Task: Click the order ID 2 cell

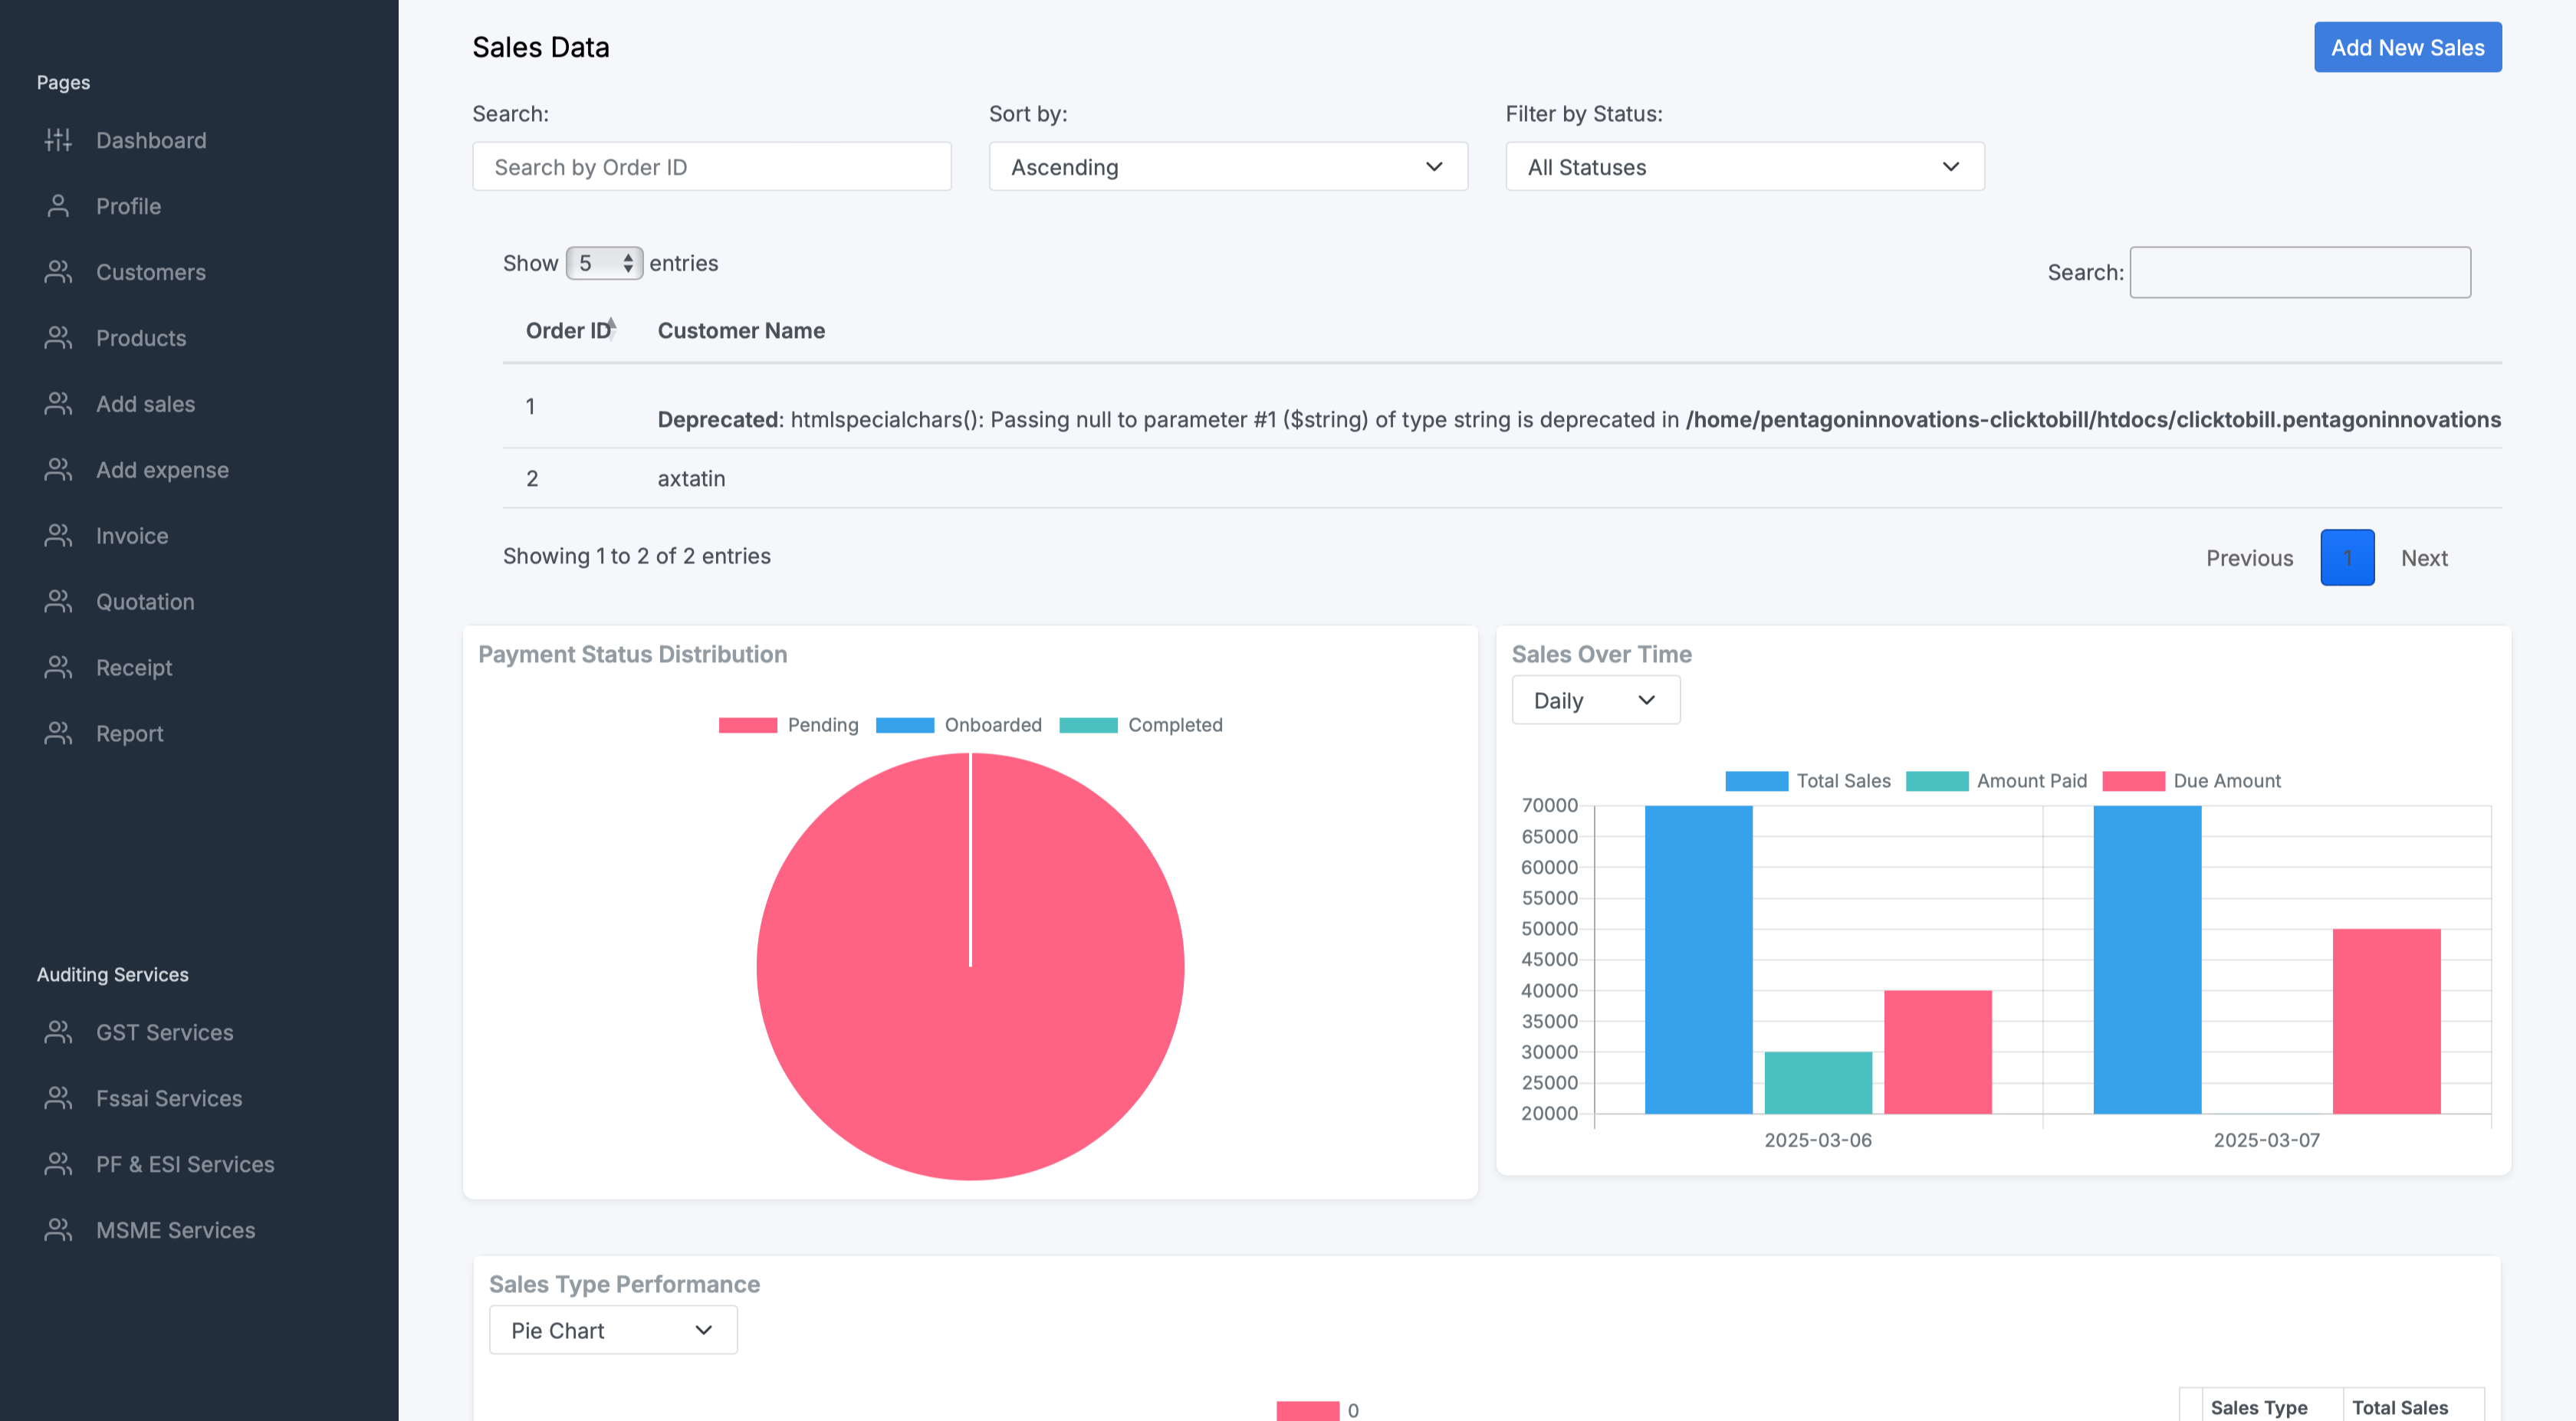Action: [532, 478]
